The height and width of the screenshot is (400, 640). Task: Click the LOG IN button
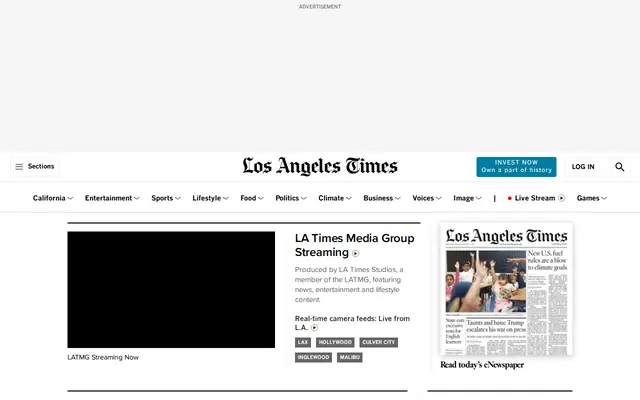[x=583, y=167]
